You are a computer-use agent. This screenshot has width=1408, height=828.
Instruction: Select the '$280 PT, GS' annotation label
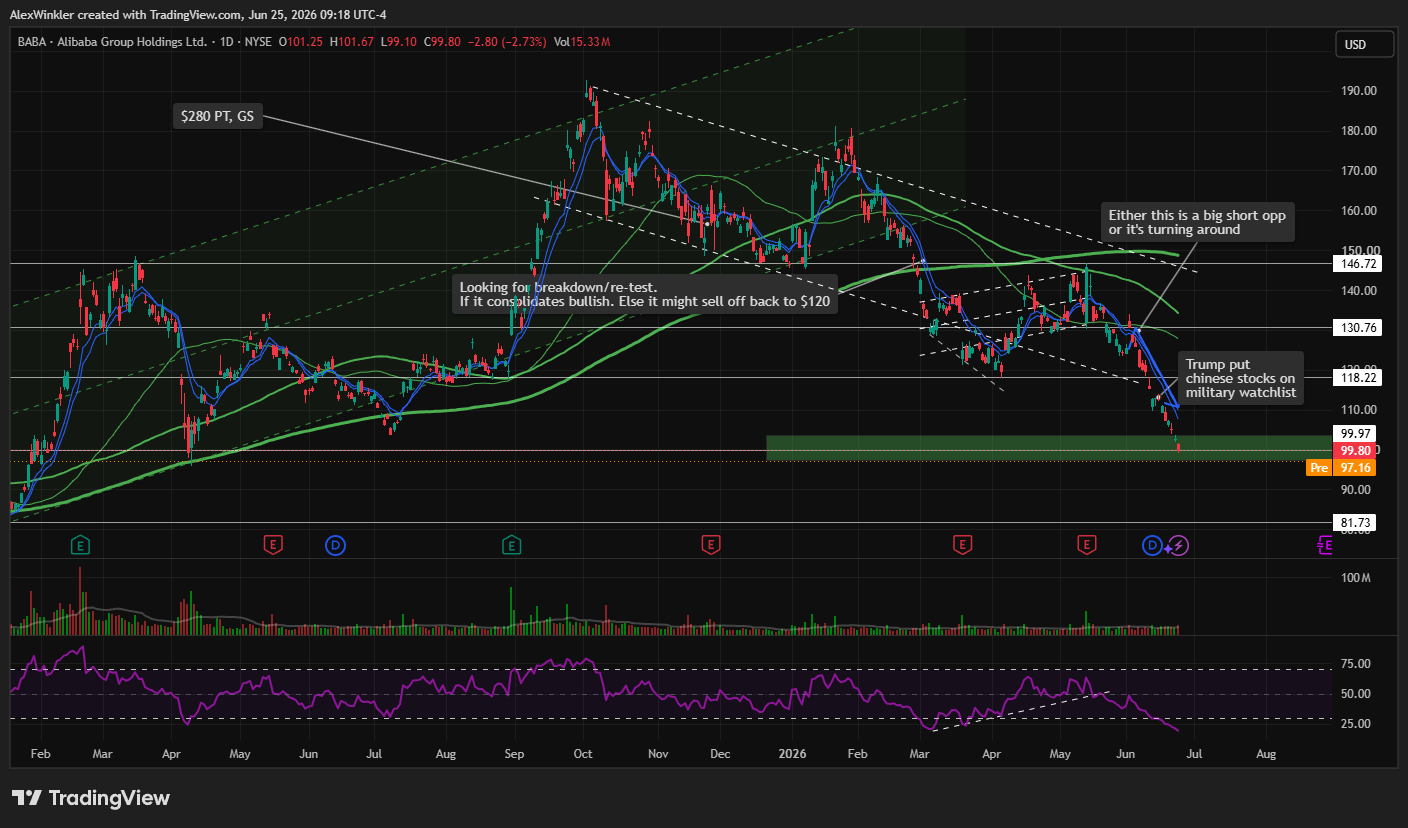click(218, 117)
